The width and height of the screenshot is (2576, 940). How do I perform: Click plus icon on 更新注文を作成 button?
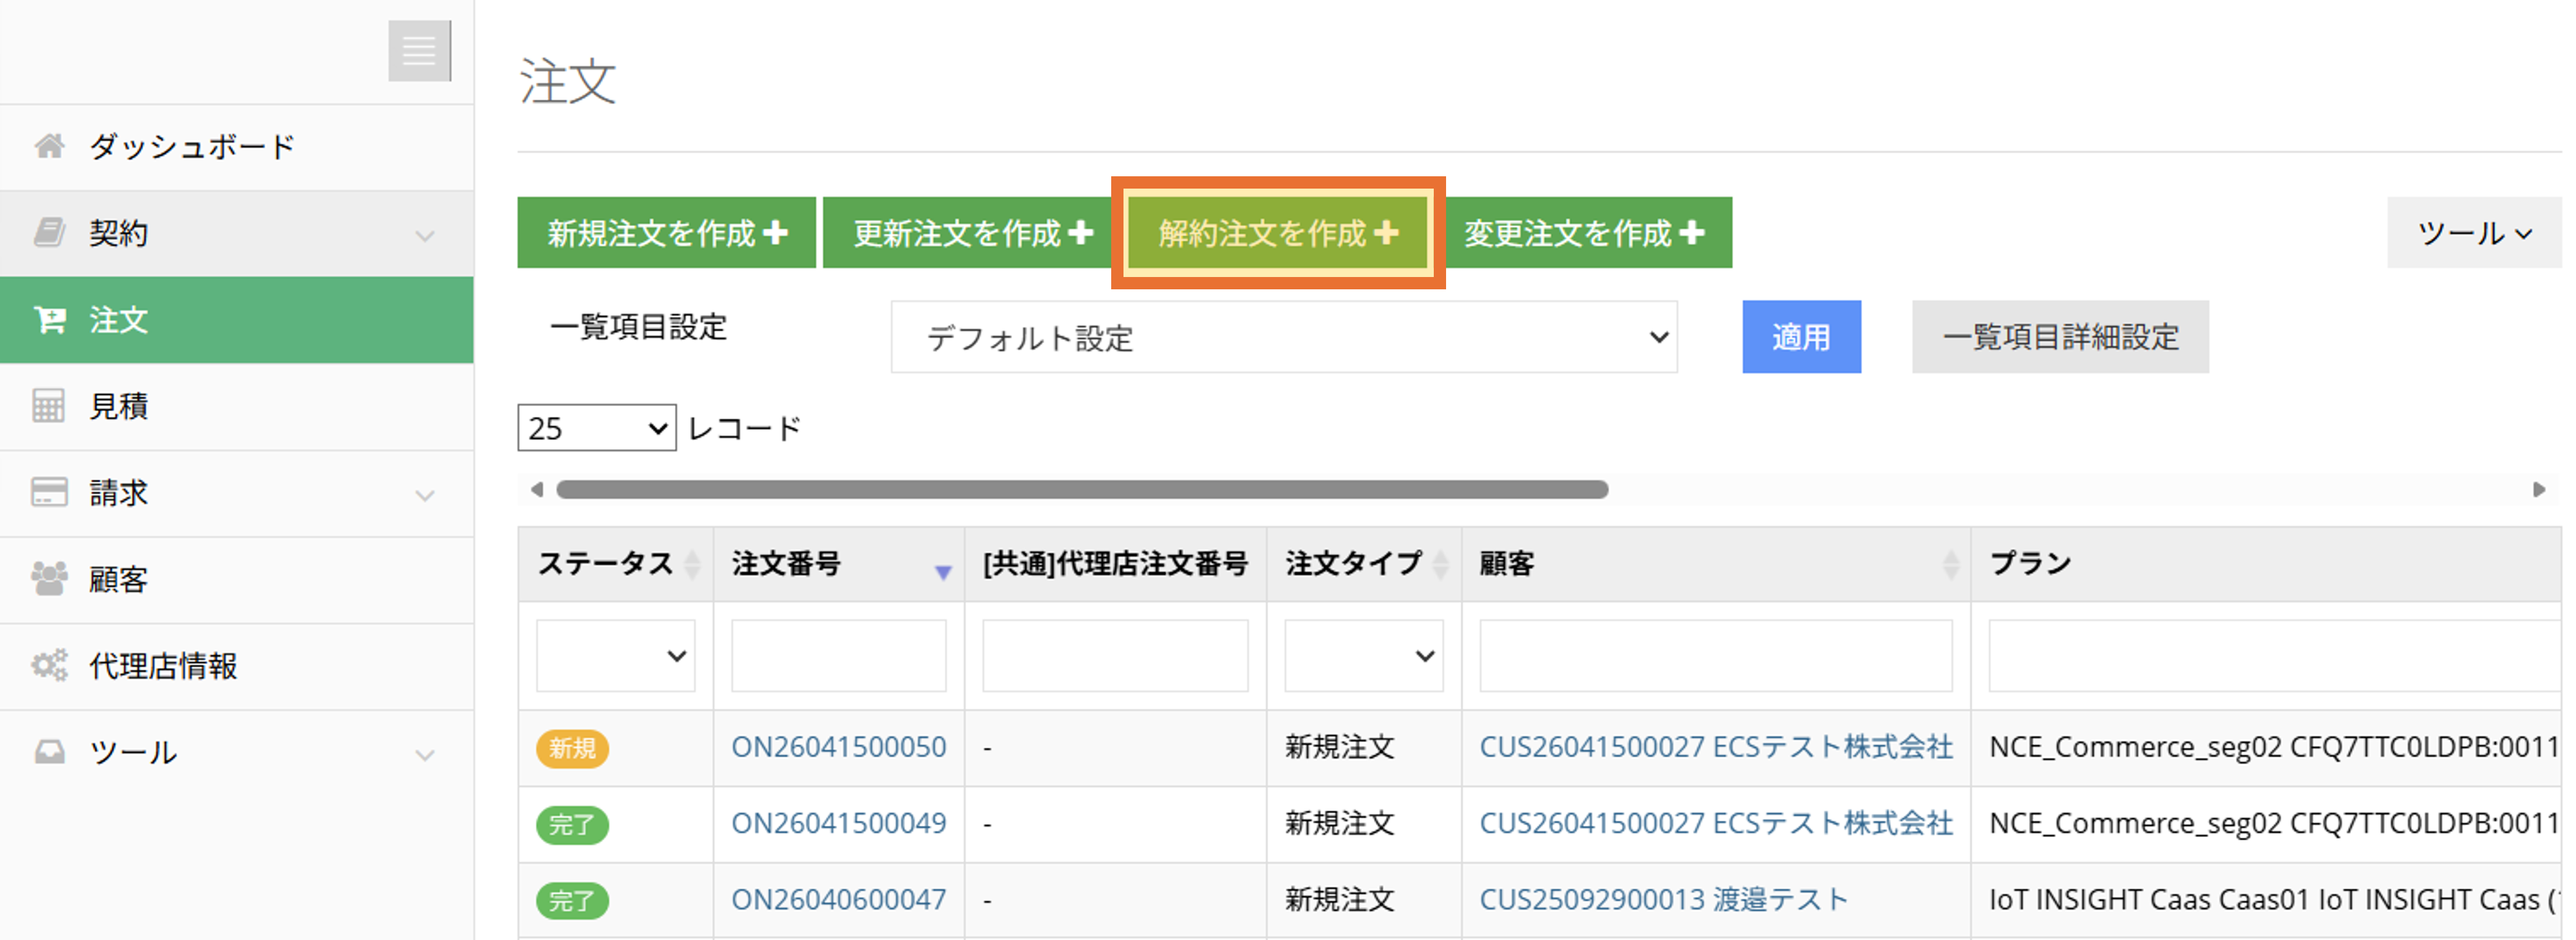(1080, 233)
